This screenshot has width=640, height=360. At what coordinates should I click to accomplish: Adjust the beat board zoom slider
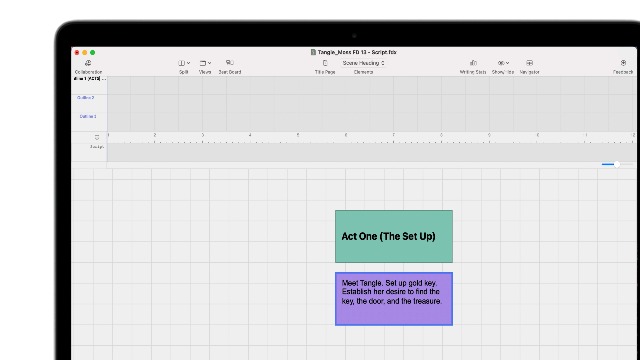point(617,164)
